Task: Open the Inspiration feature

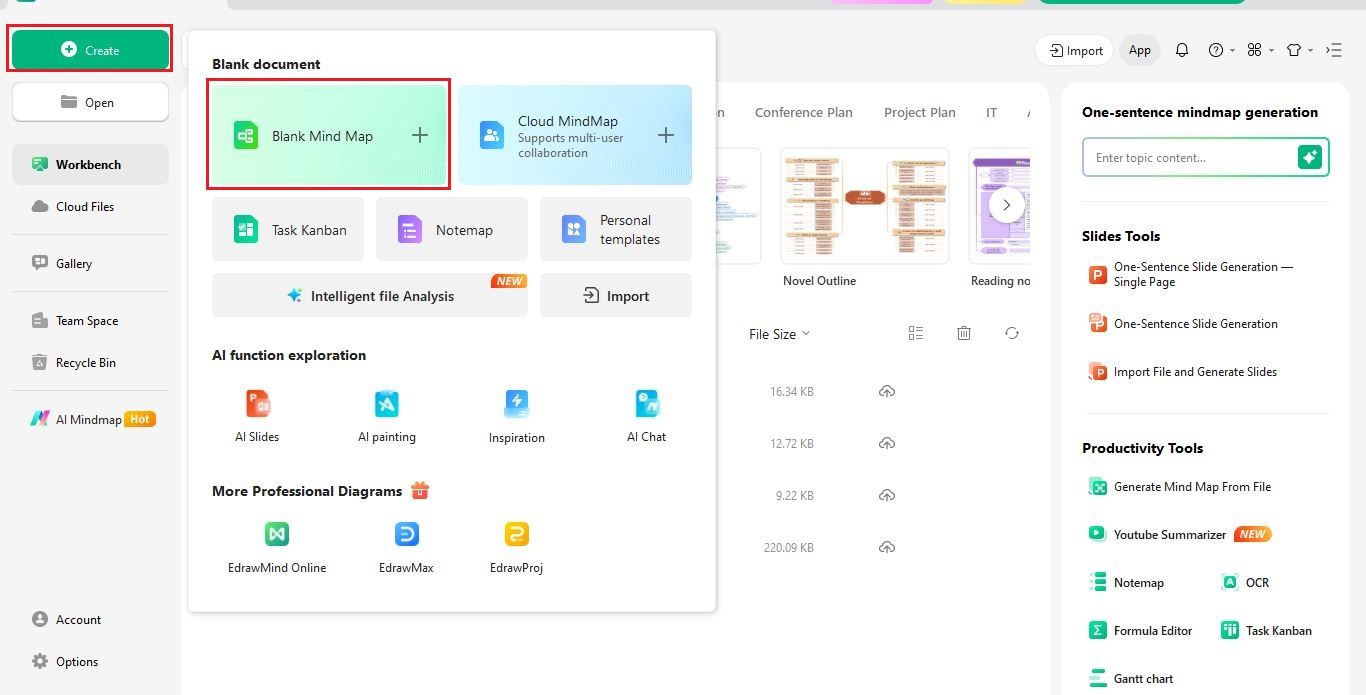Action: click(x=517, y=416)
